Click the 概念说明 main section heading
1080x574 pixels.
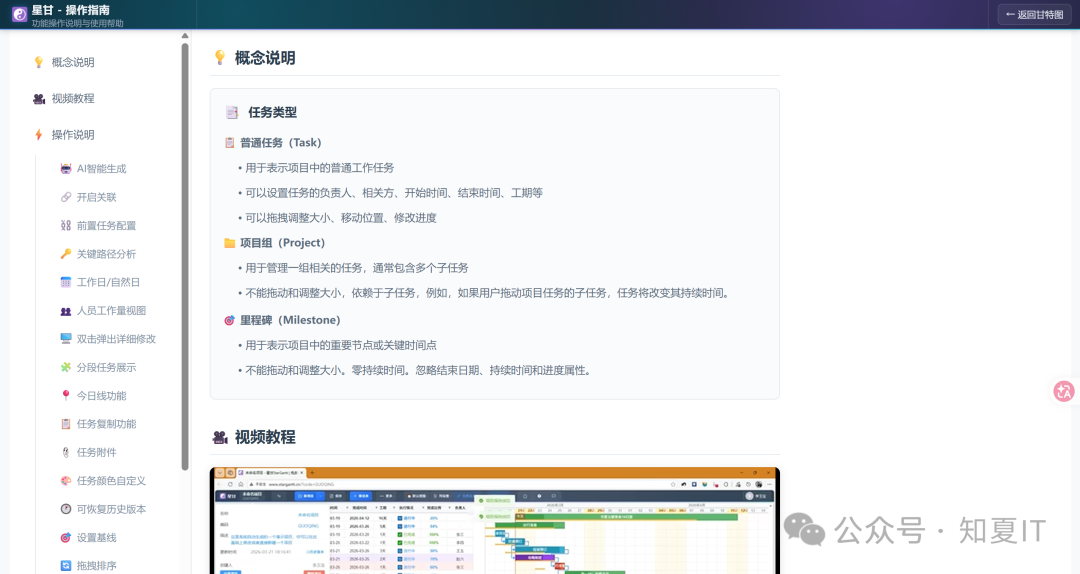pos(264,58)
